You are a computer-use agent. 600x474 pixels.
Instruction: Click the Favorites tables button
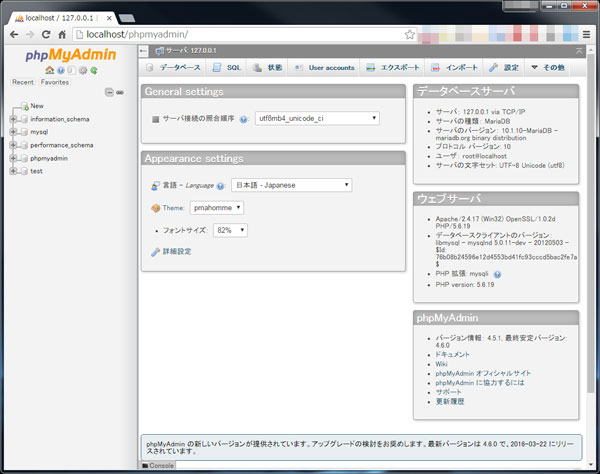tap(55, 82)
